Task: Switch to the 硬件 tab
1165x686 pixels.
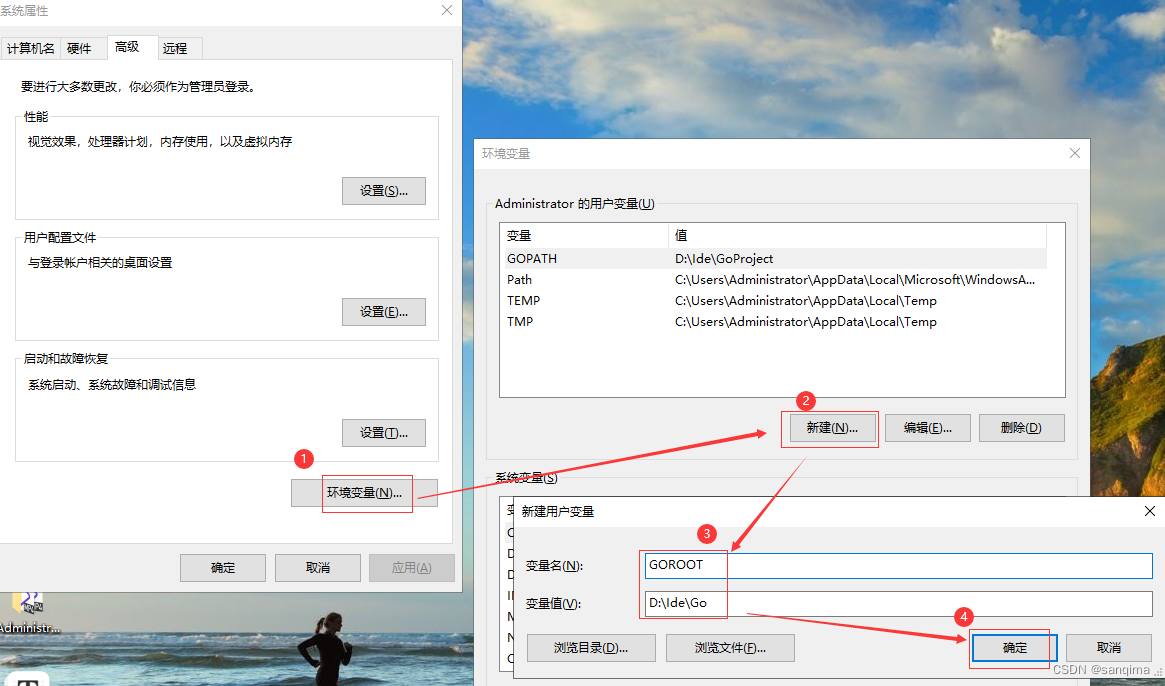Action: (x=79, y=48)
